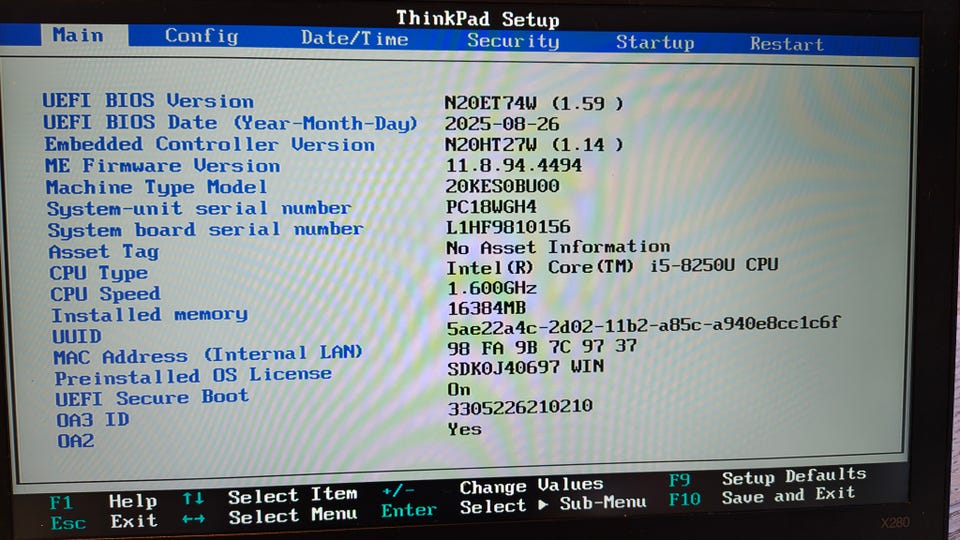Select MAC value 98 FA 9B 7C 97 37
This screenshot has width=960, height=540.
[x=542, y=347]
